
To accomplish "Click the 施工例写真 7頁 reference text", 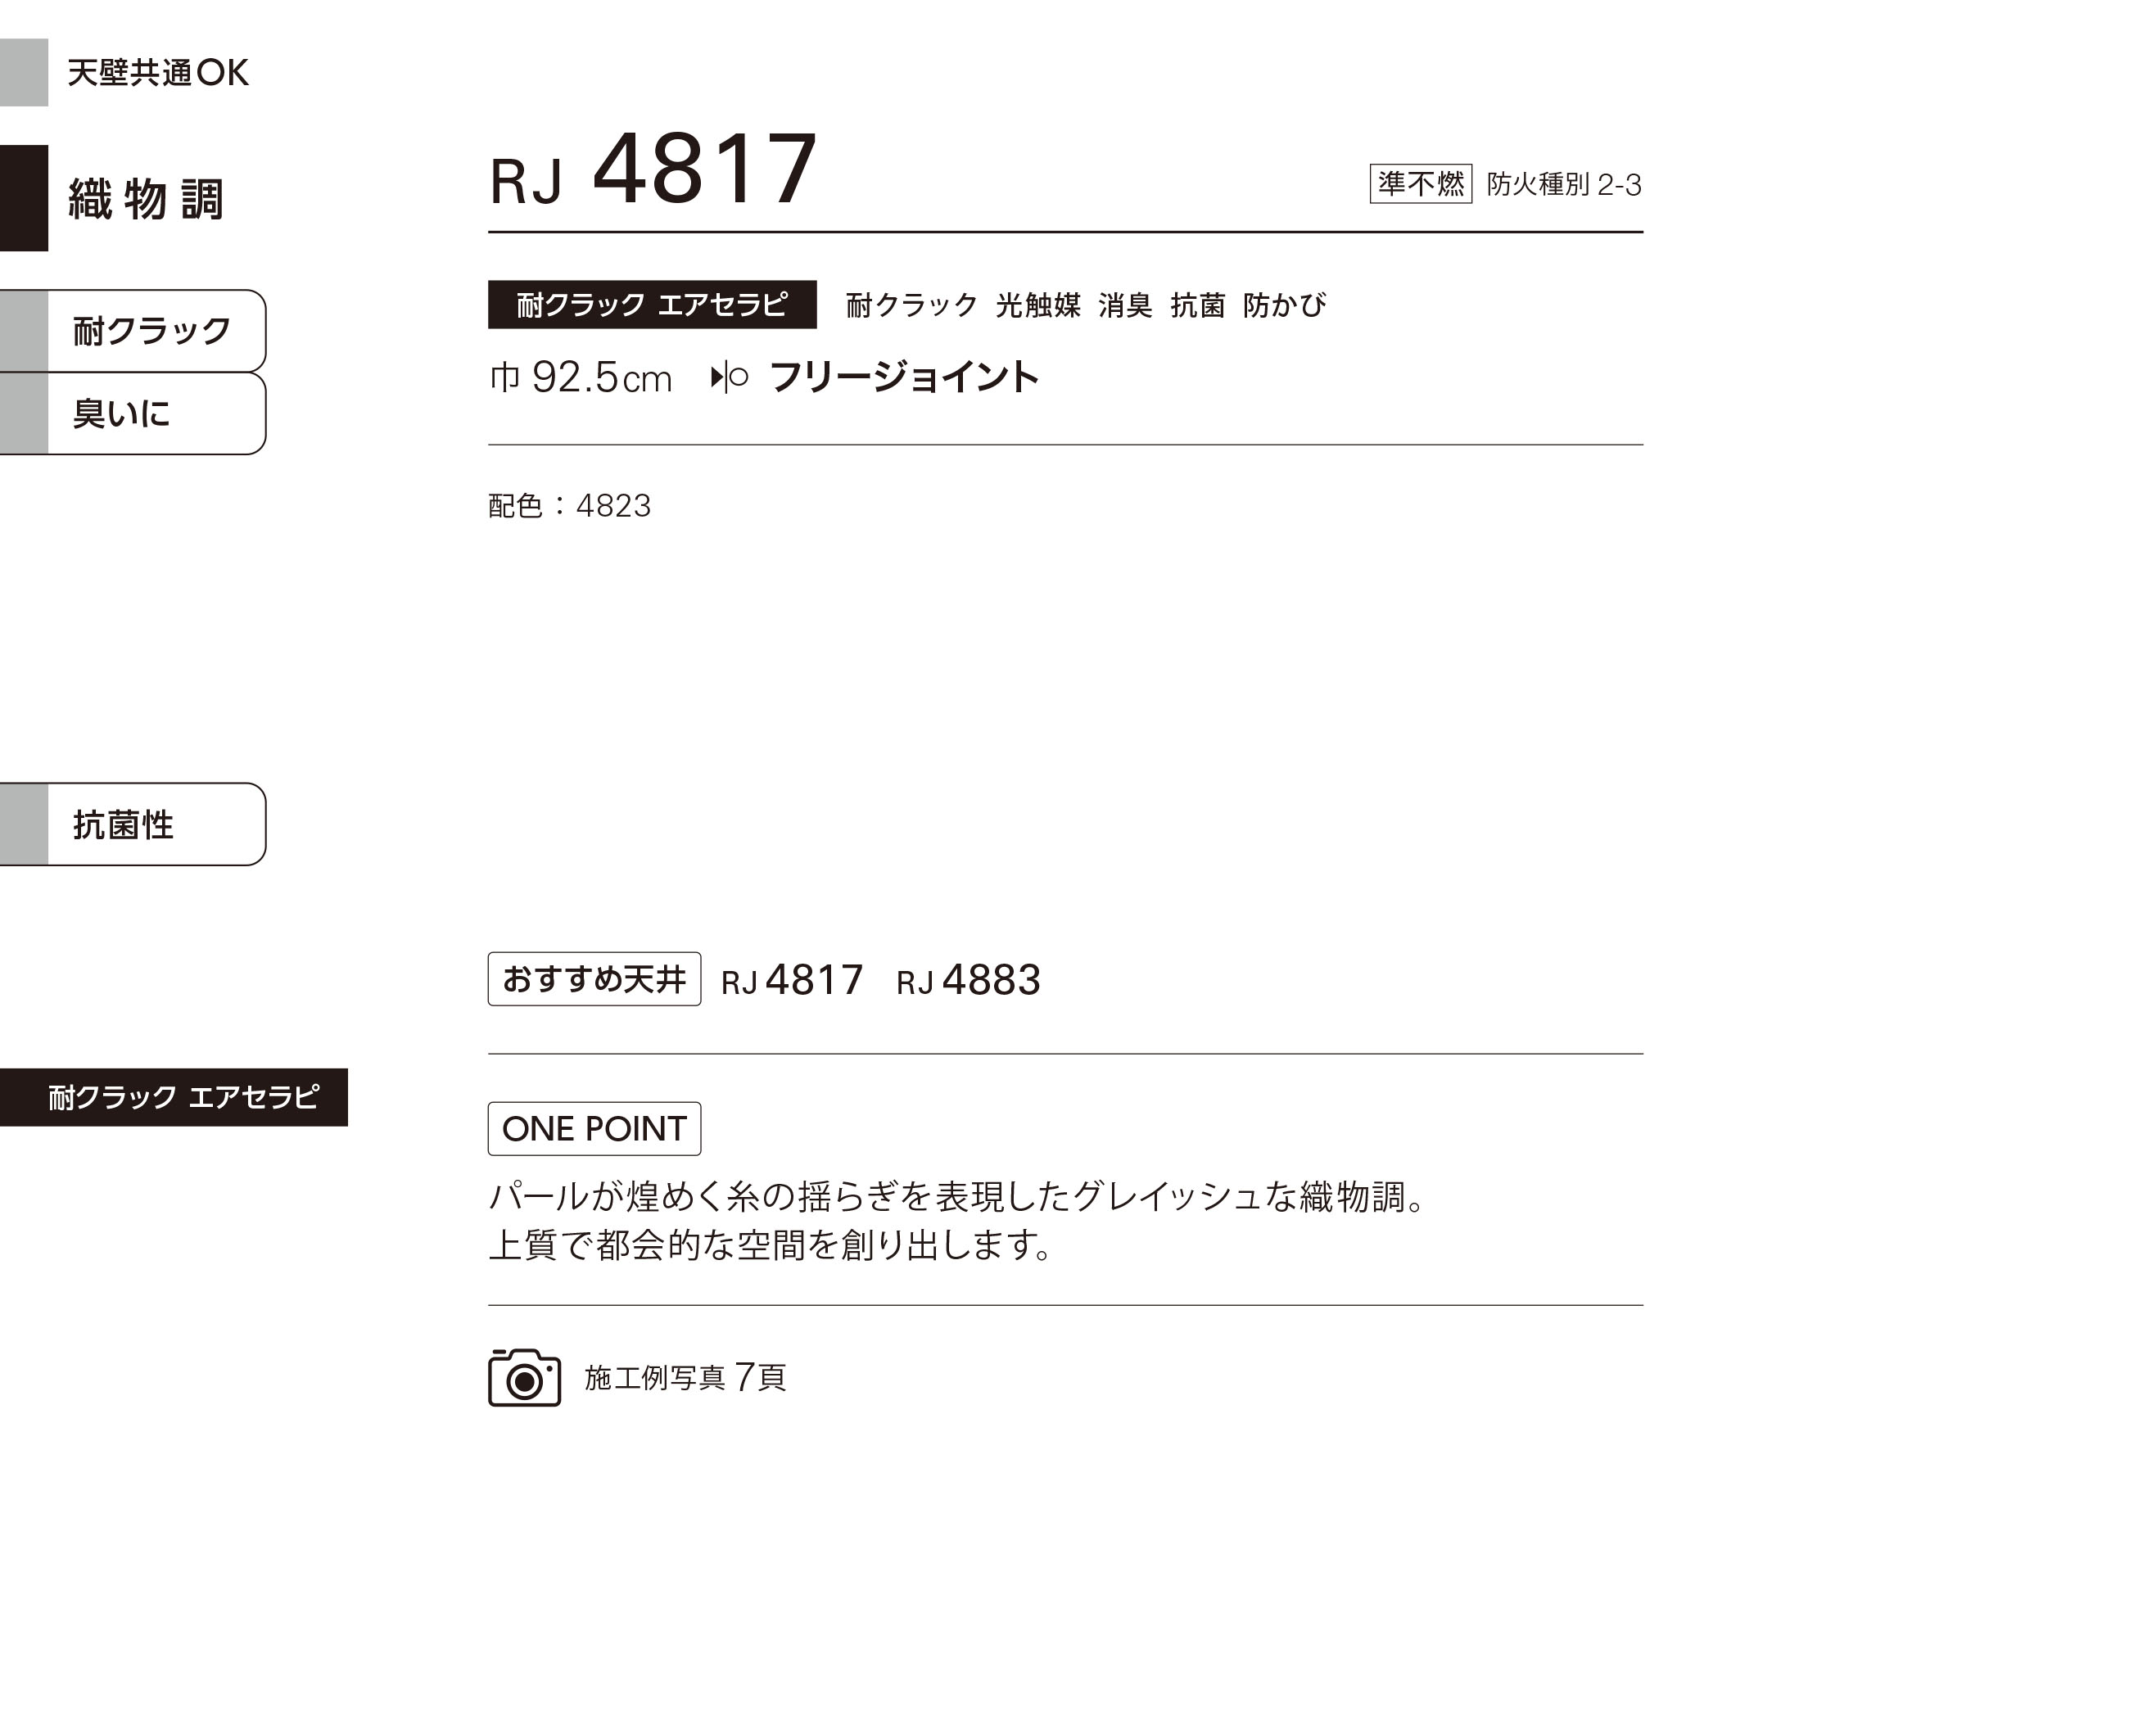I will [685, 1378].
